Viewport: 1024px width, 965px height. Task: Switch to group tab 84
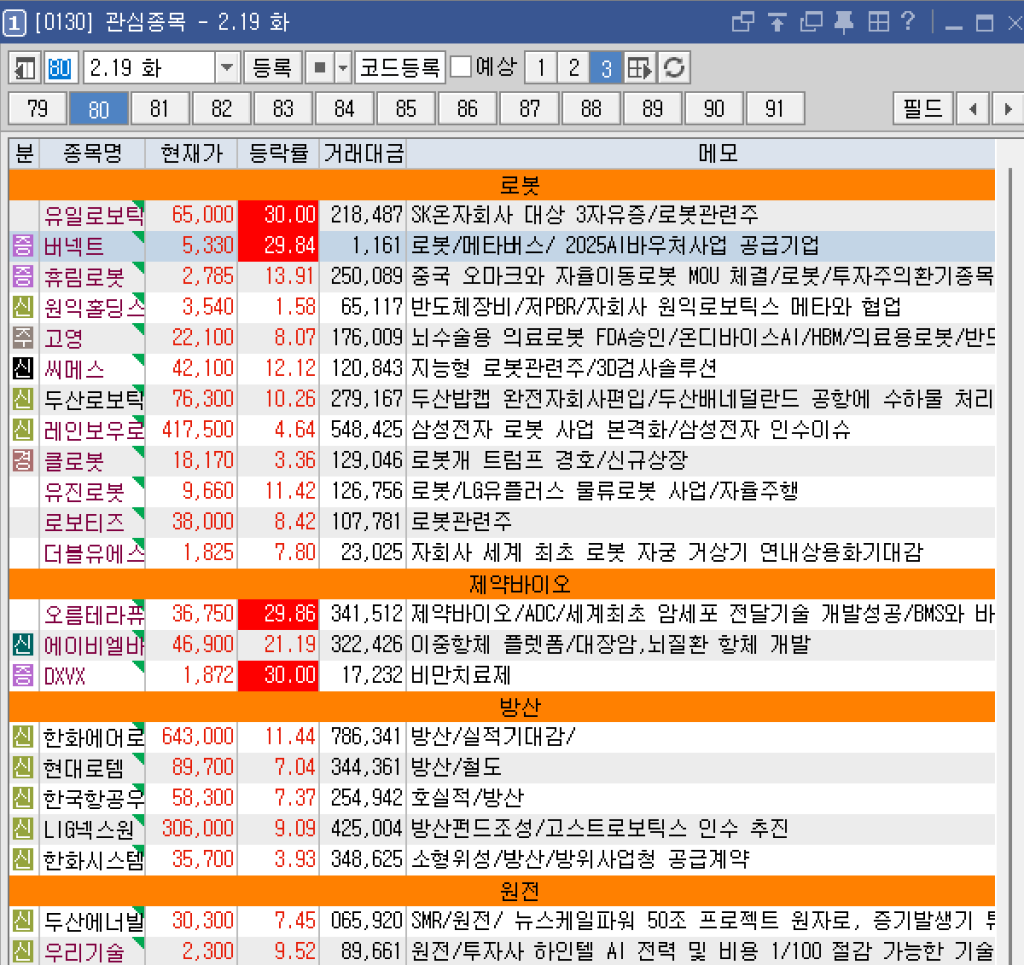[344, 108]
